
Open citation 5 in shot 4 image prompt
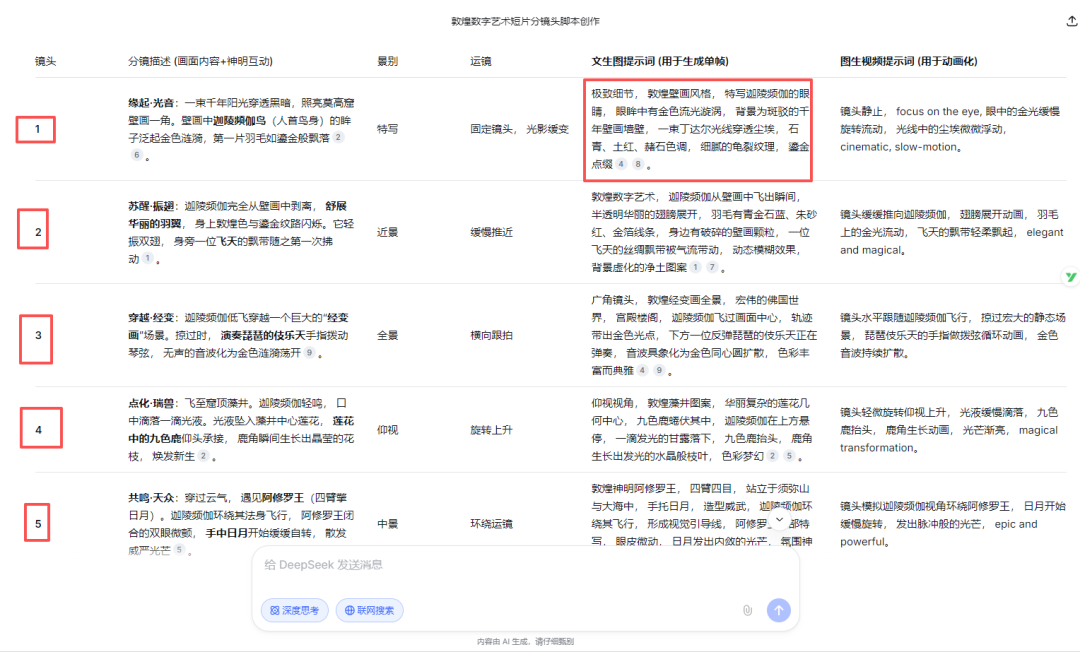click(789, 456)
